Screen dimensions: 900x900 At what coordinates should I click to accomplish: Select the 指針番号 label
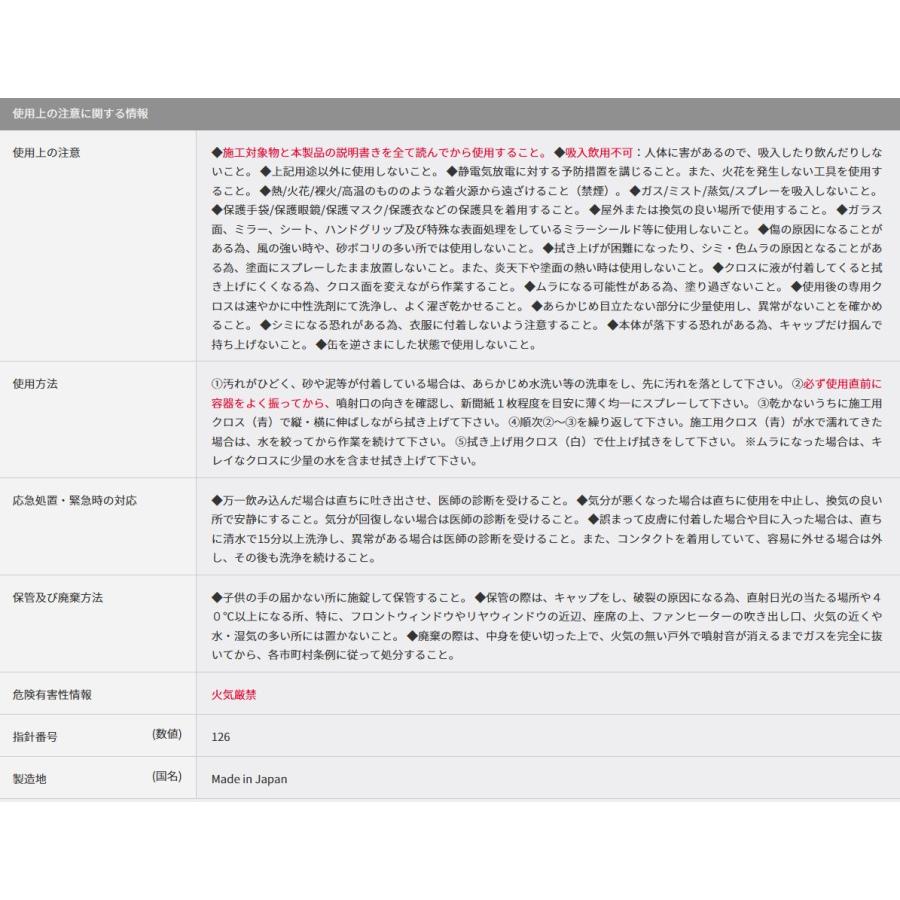tap(35, 736)
